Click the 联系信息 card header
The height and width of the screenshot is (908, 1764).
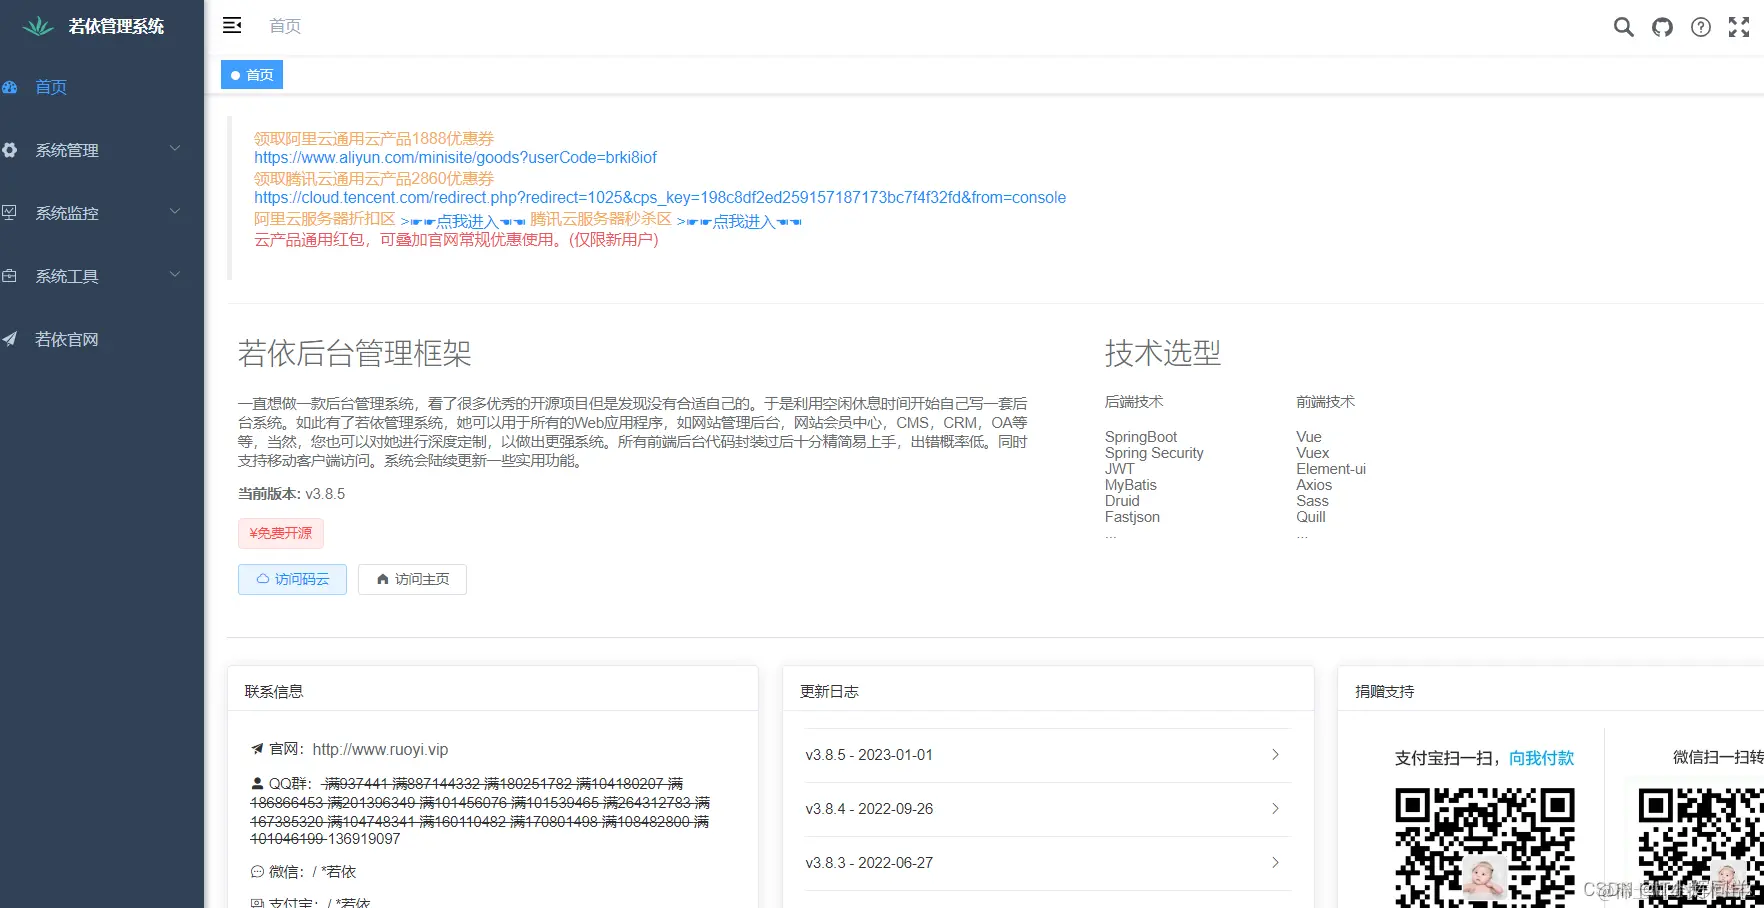[x=493, y=689]
